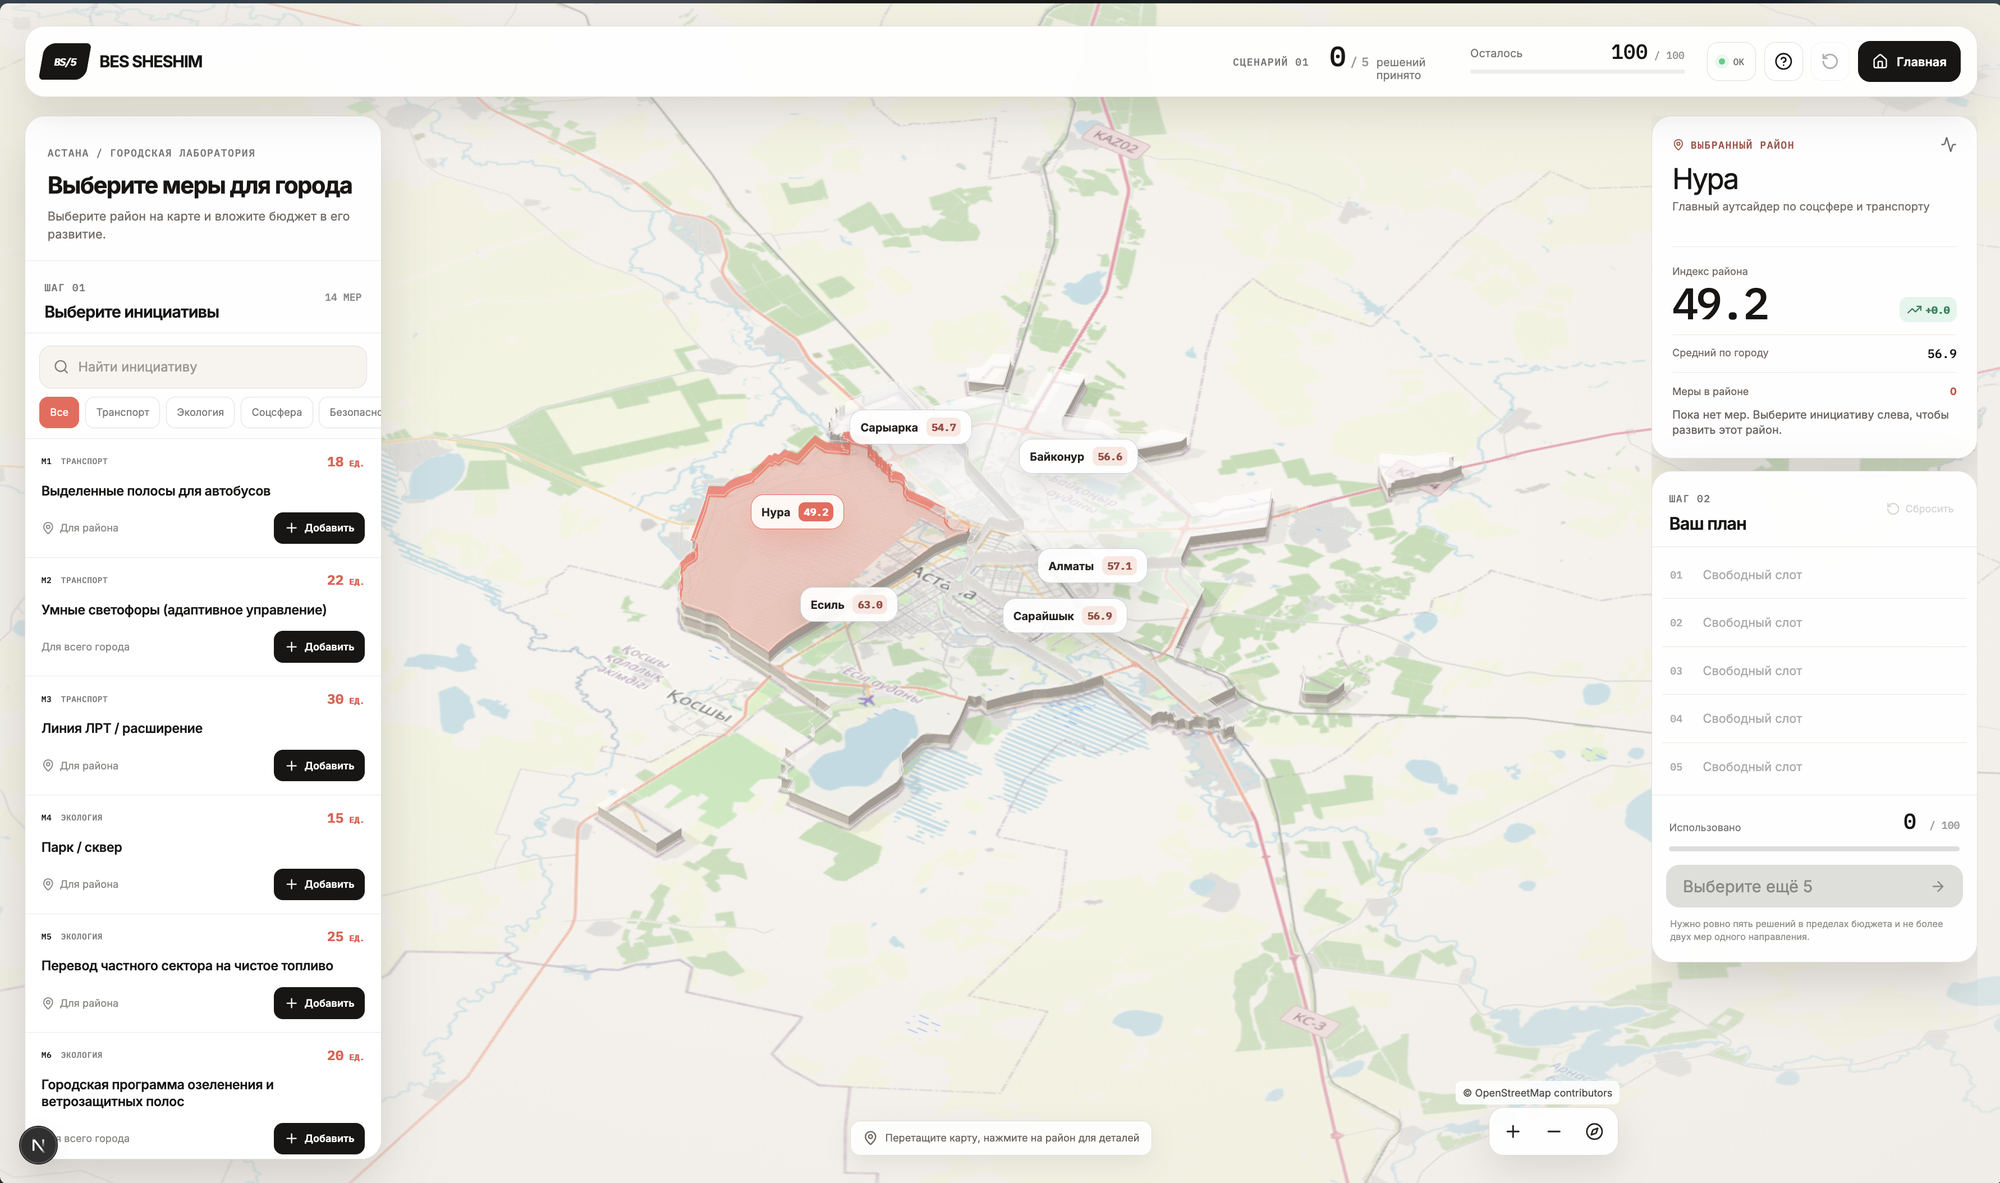
Task: Click location pin icon of Линия ЛРТ
Action: [x=48, y=766]
